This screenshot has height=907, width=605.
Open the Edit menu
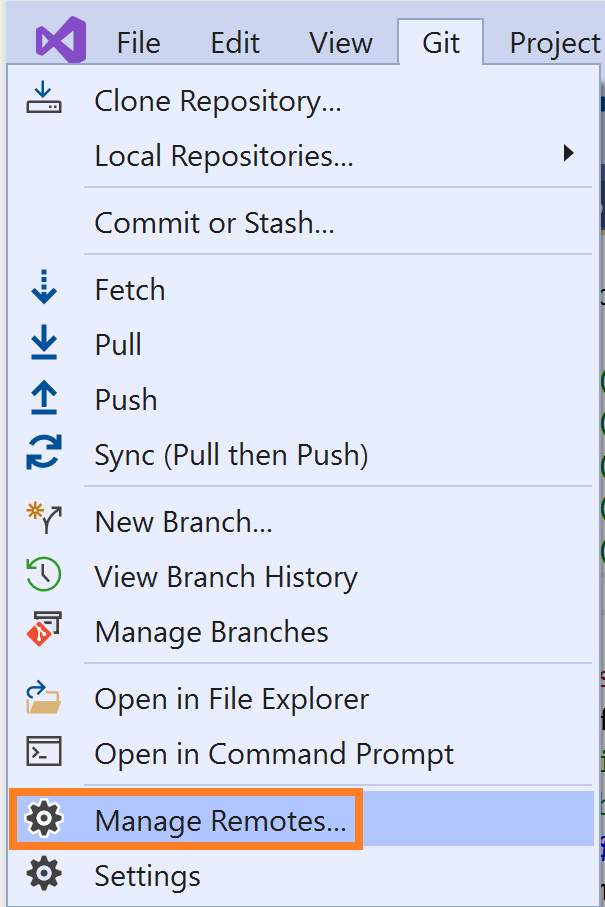[235, 43]
